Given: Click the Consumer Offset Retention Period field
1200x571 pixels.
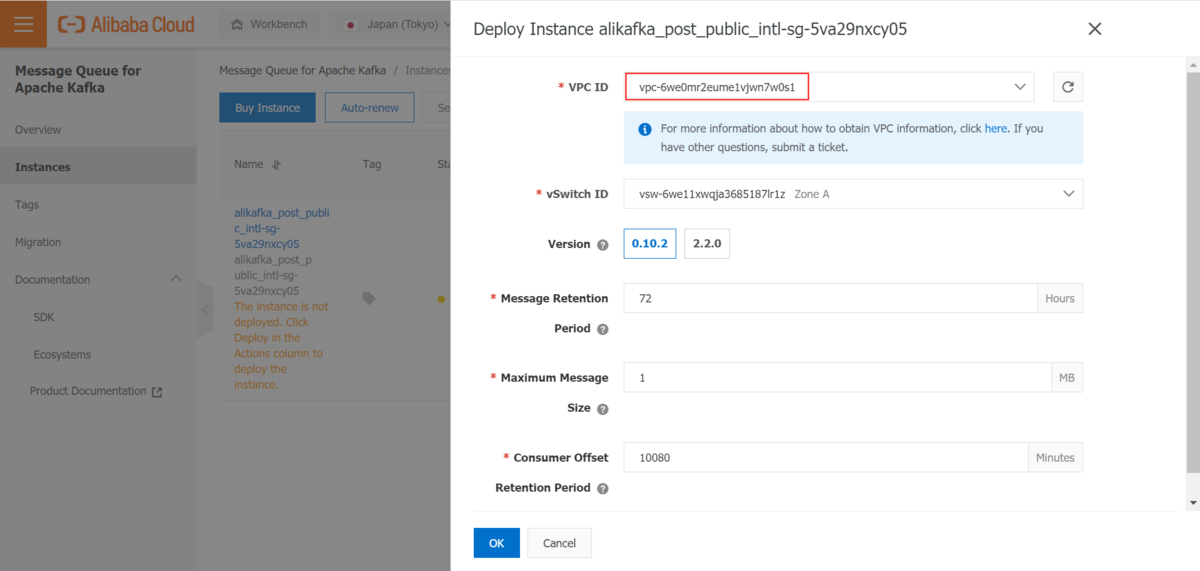Looking at the screenshot, I should 826,458.
